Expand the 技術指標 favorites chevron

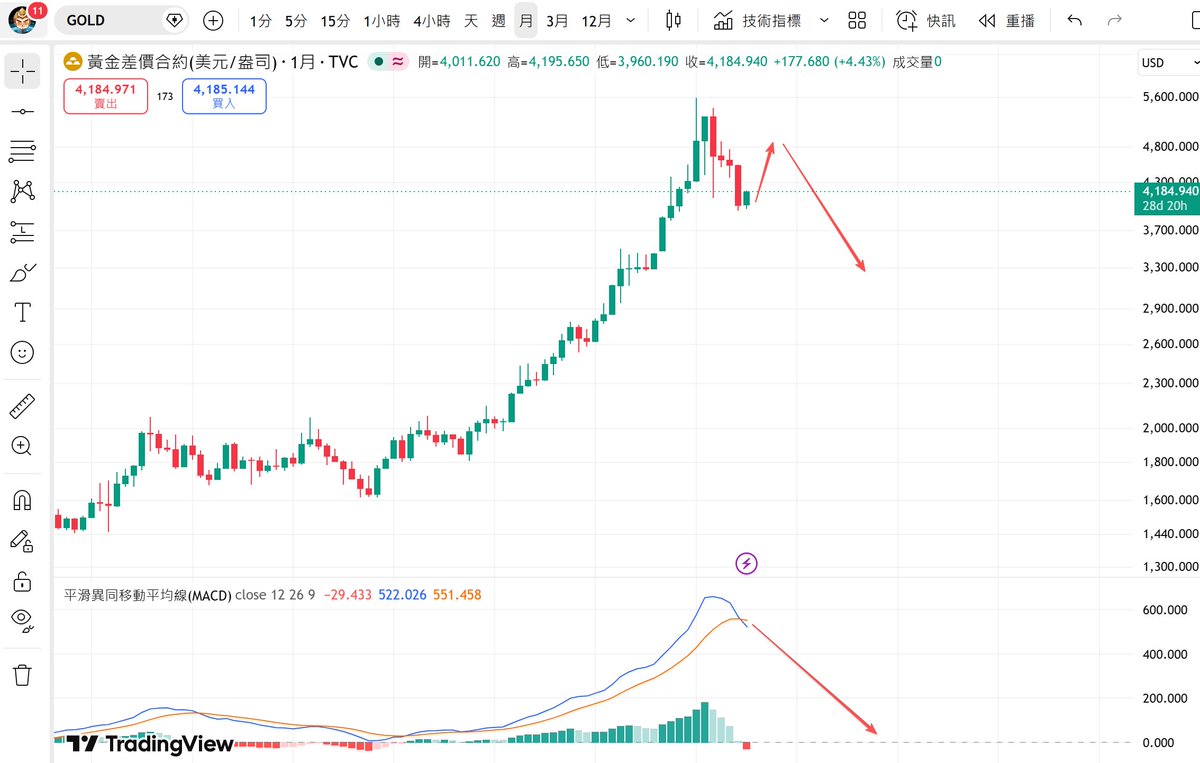pos(823,20)
